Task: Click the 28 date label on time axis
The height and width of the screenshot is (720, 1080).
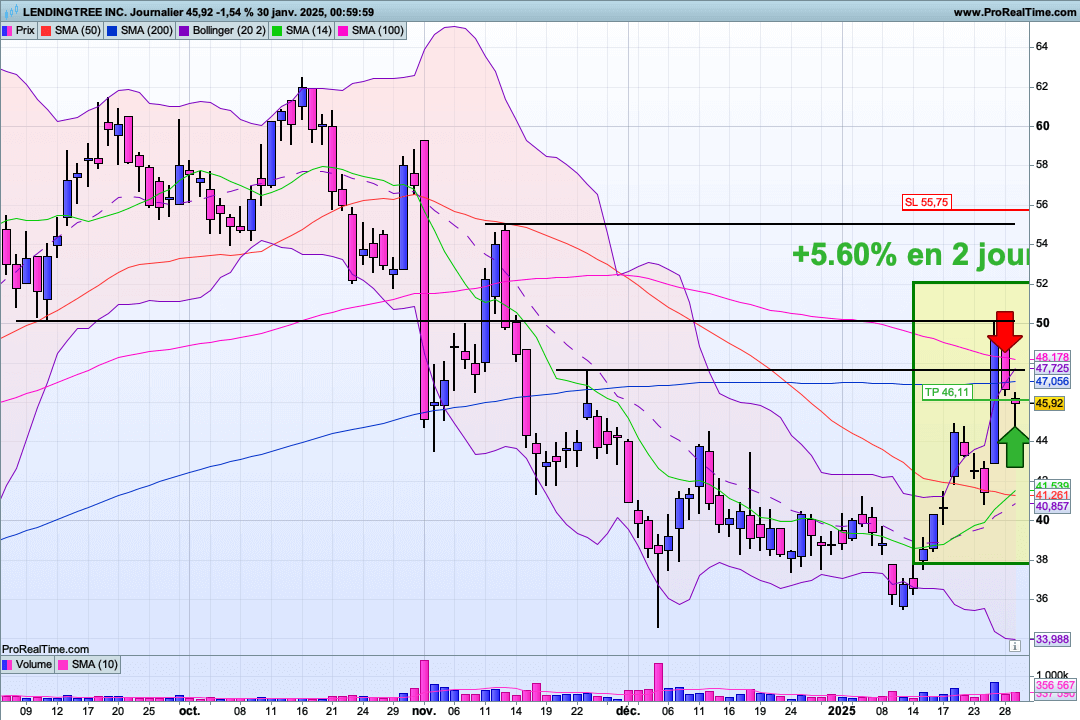Action: tap(1004, 711)
